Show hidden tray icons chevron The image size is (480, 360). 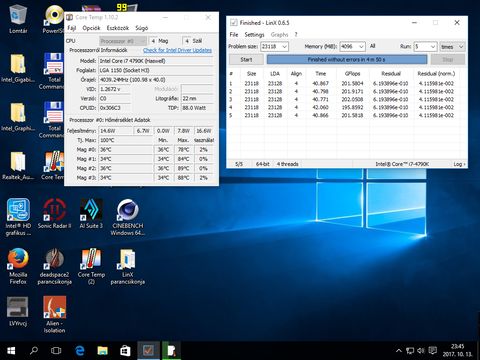pyautogui.click(x=399, y=351)
